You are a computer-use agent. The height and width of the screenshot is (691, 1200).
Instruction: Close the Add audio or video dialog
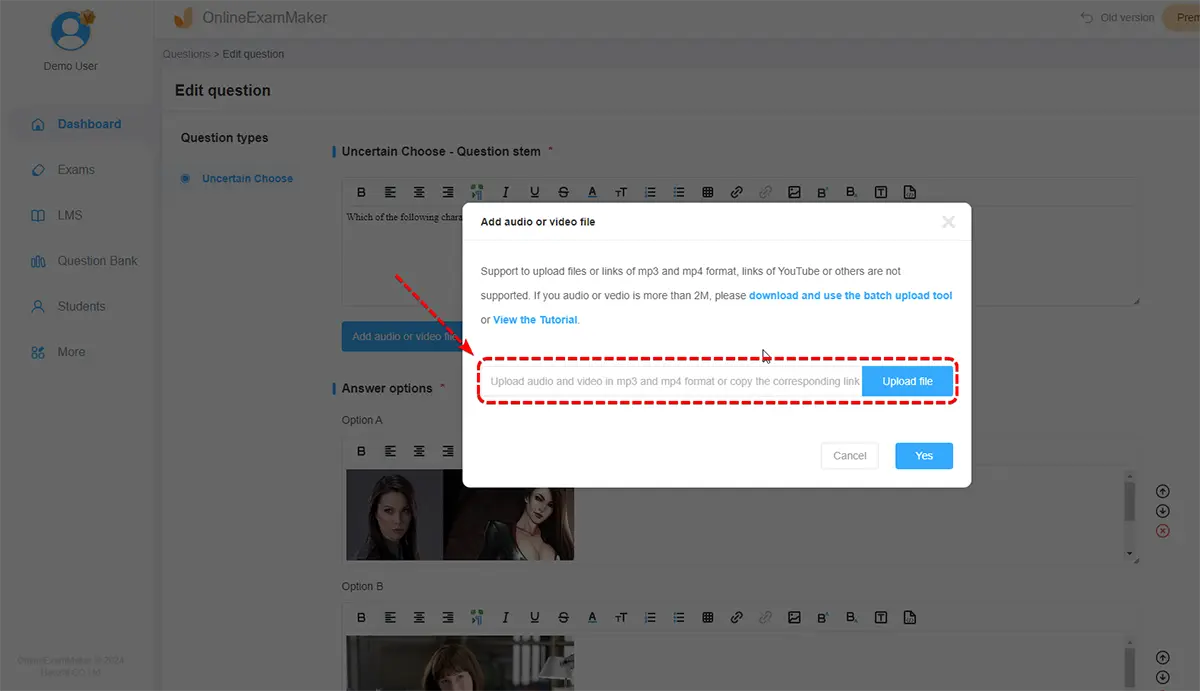coord(948,222)
